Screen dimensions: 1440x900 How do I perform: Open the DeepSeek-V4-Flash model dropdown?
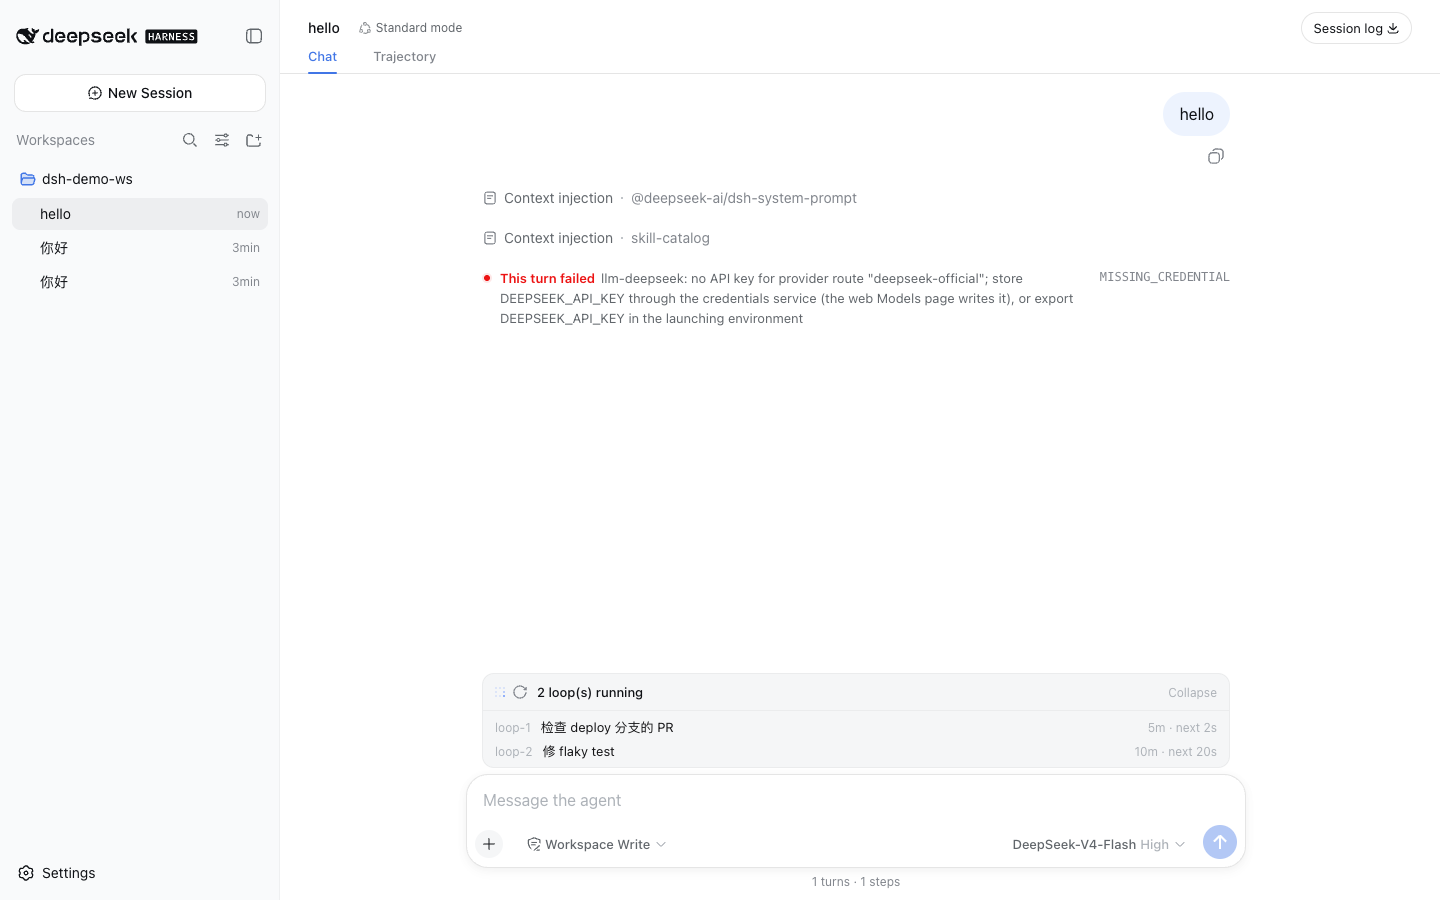[1098, 844]
